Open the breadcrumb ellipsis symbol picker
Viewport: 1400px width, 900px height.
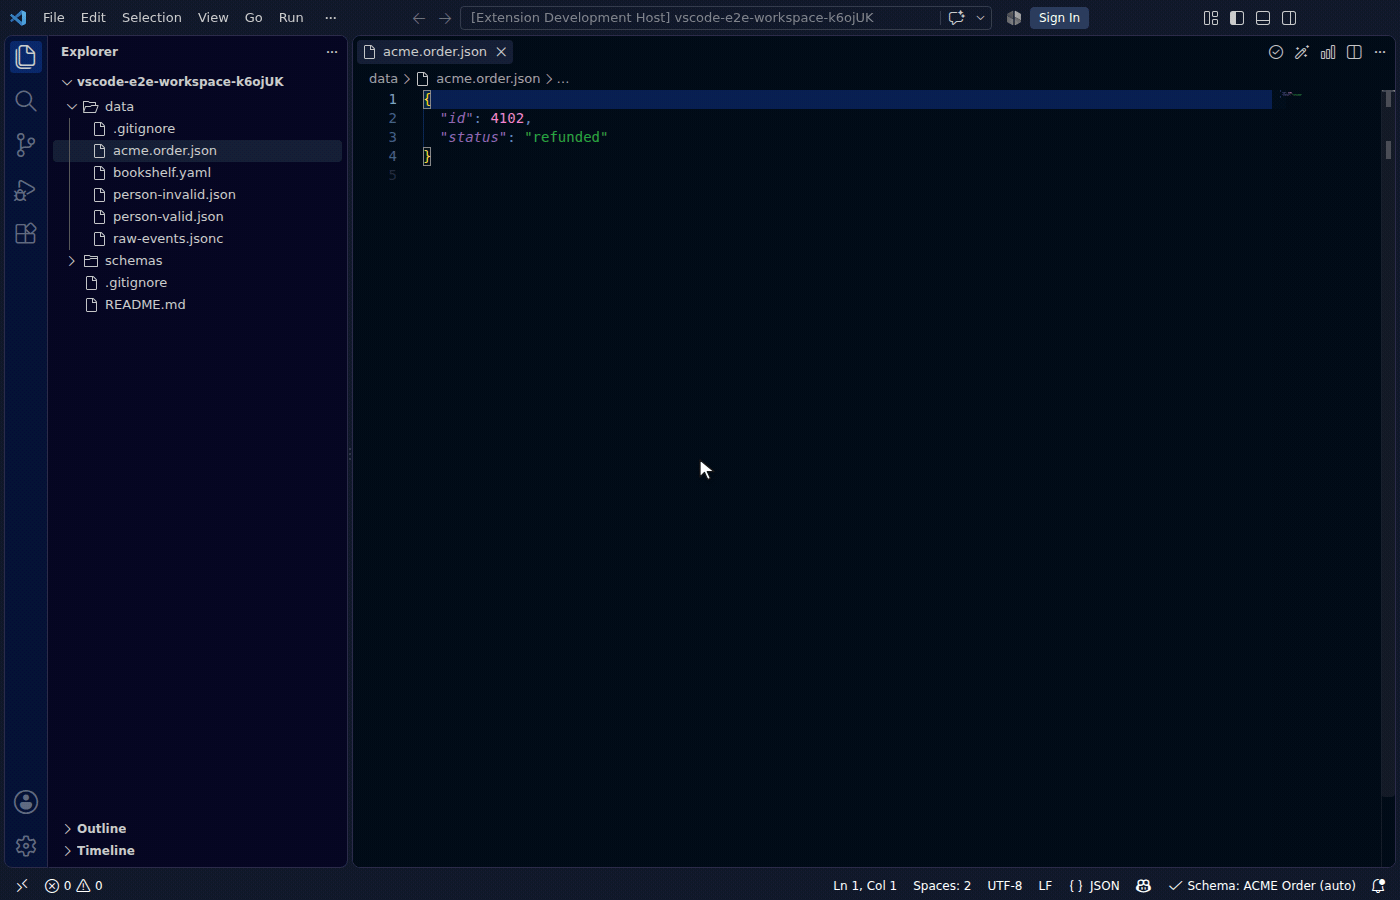click(563, 78)
